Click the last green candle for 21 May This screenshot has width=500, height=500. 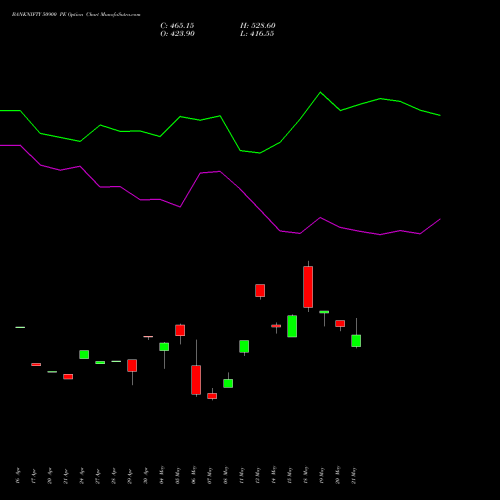click(x=356, y=341)
